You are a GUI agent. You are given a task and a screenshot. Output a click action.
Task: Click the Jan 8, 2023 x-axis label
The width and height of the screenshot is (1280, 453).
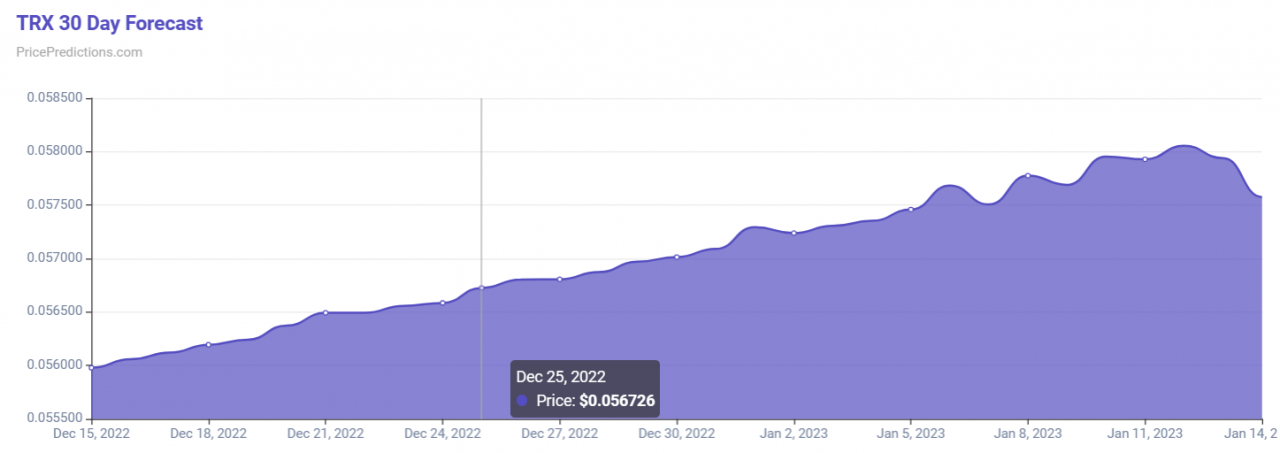tap(1027, 434)
